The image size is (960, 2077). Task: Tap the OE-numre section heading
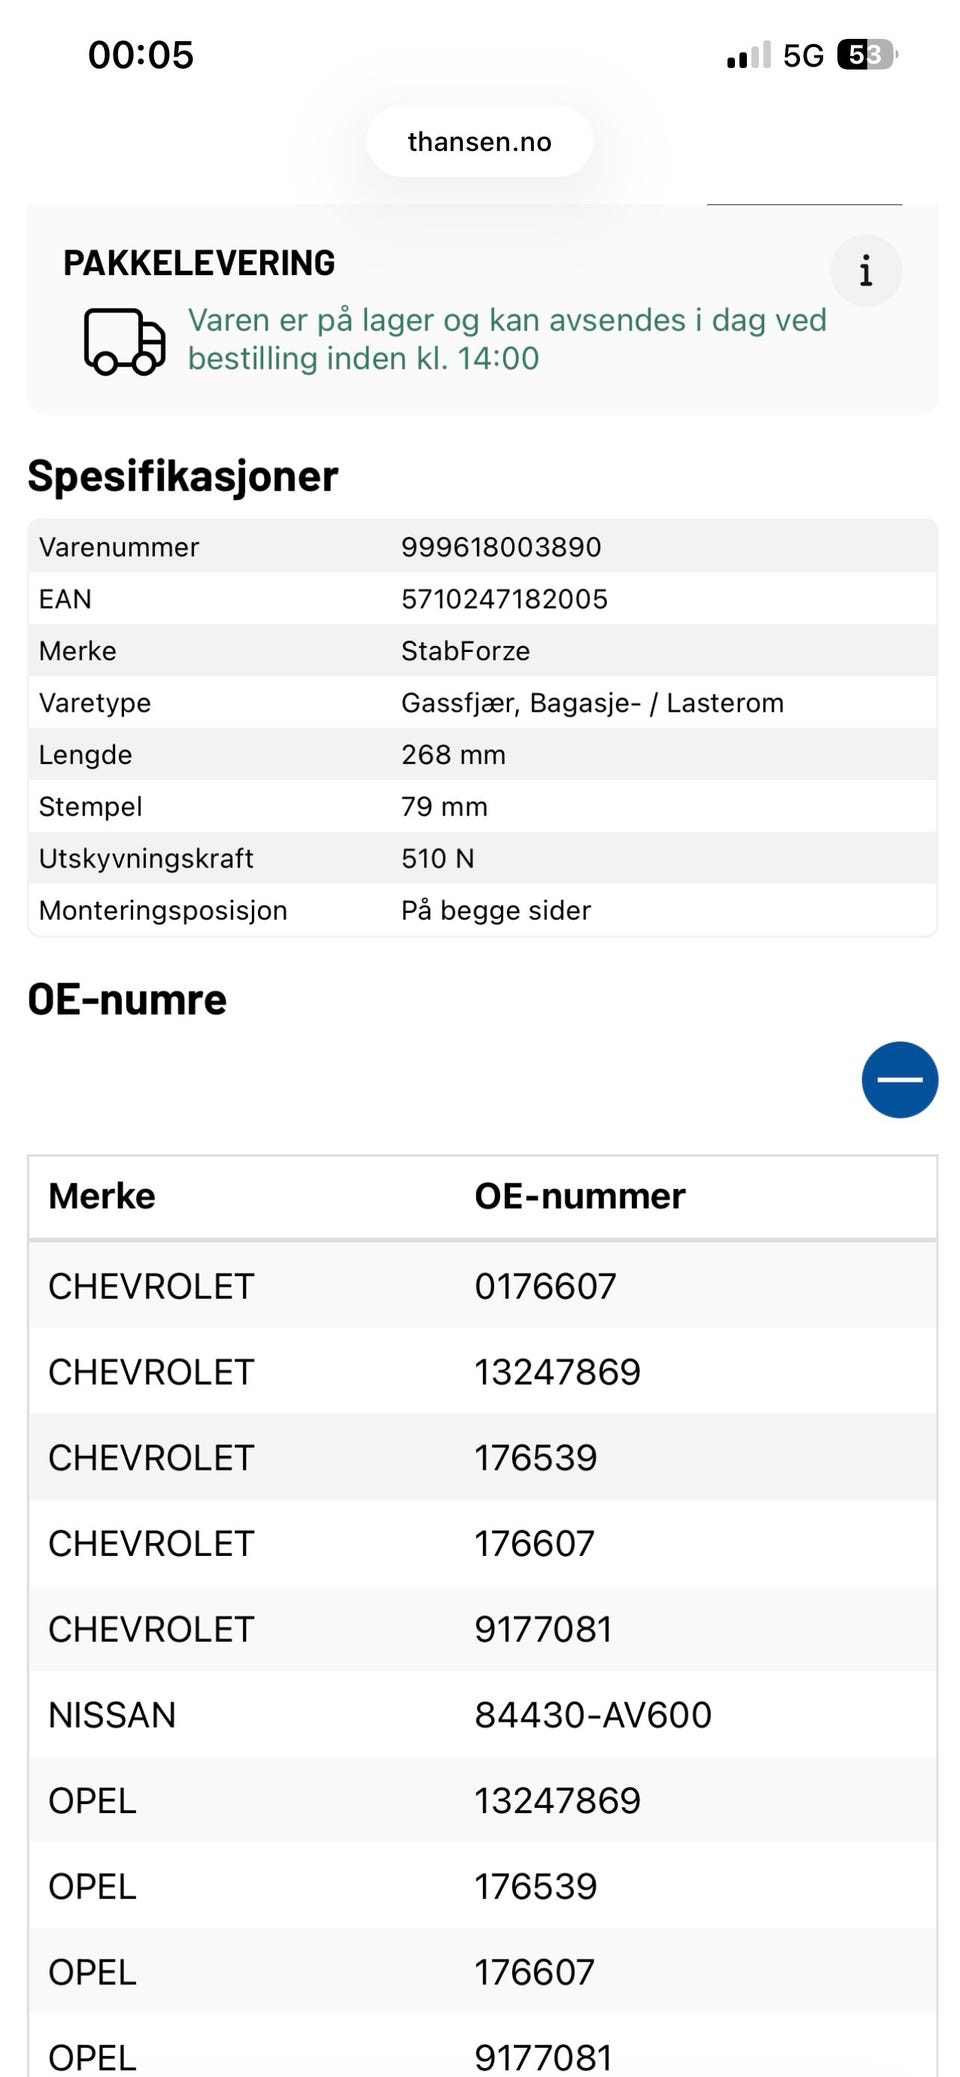click(x=127, y=999)
